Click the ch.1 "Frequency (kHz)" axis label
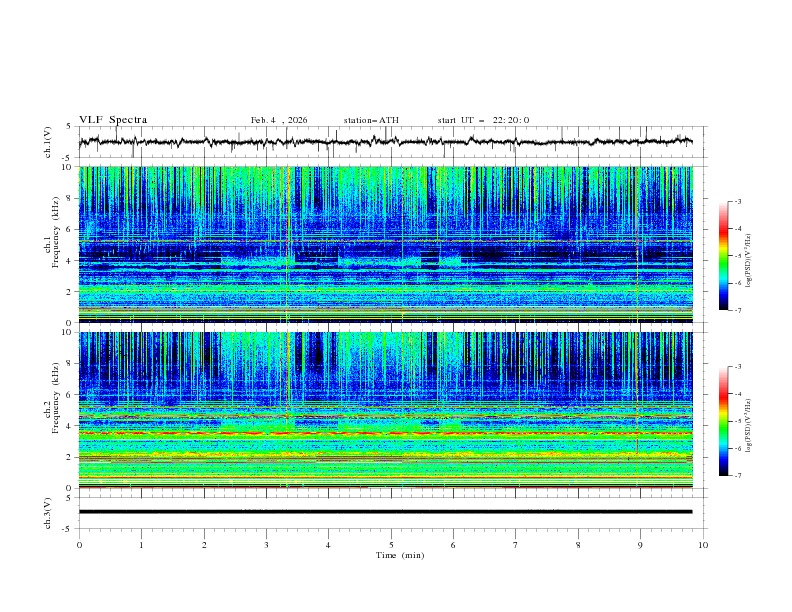The image size is (792, 612). (x=56, y=233)
